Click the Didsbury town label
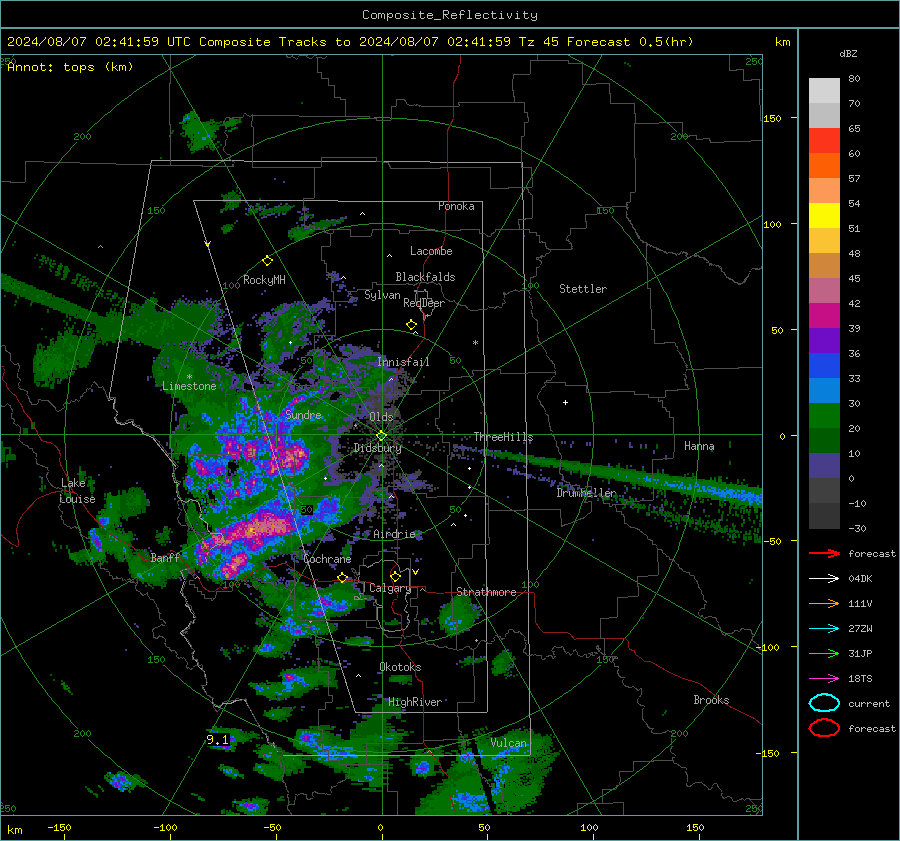The width and height of the screenshot is (900, 841). (x=377, y=448)
